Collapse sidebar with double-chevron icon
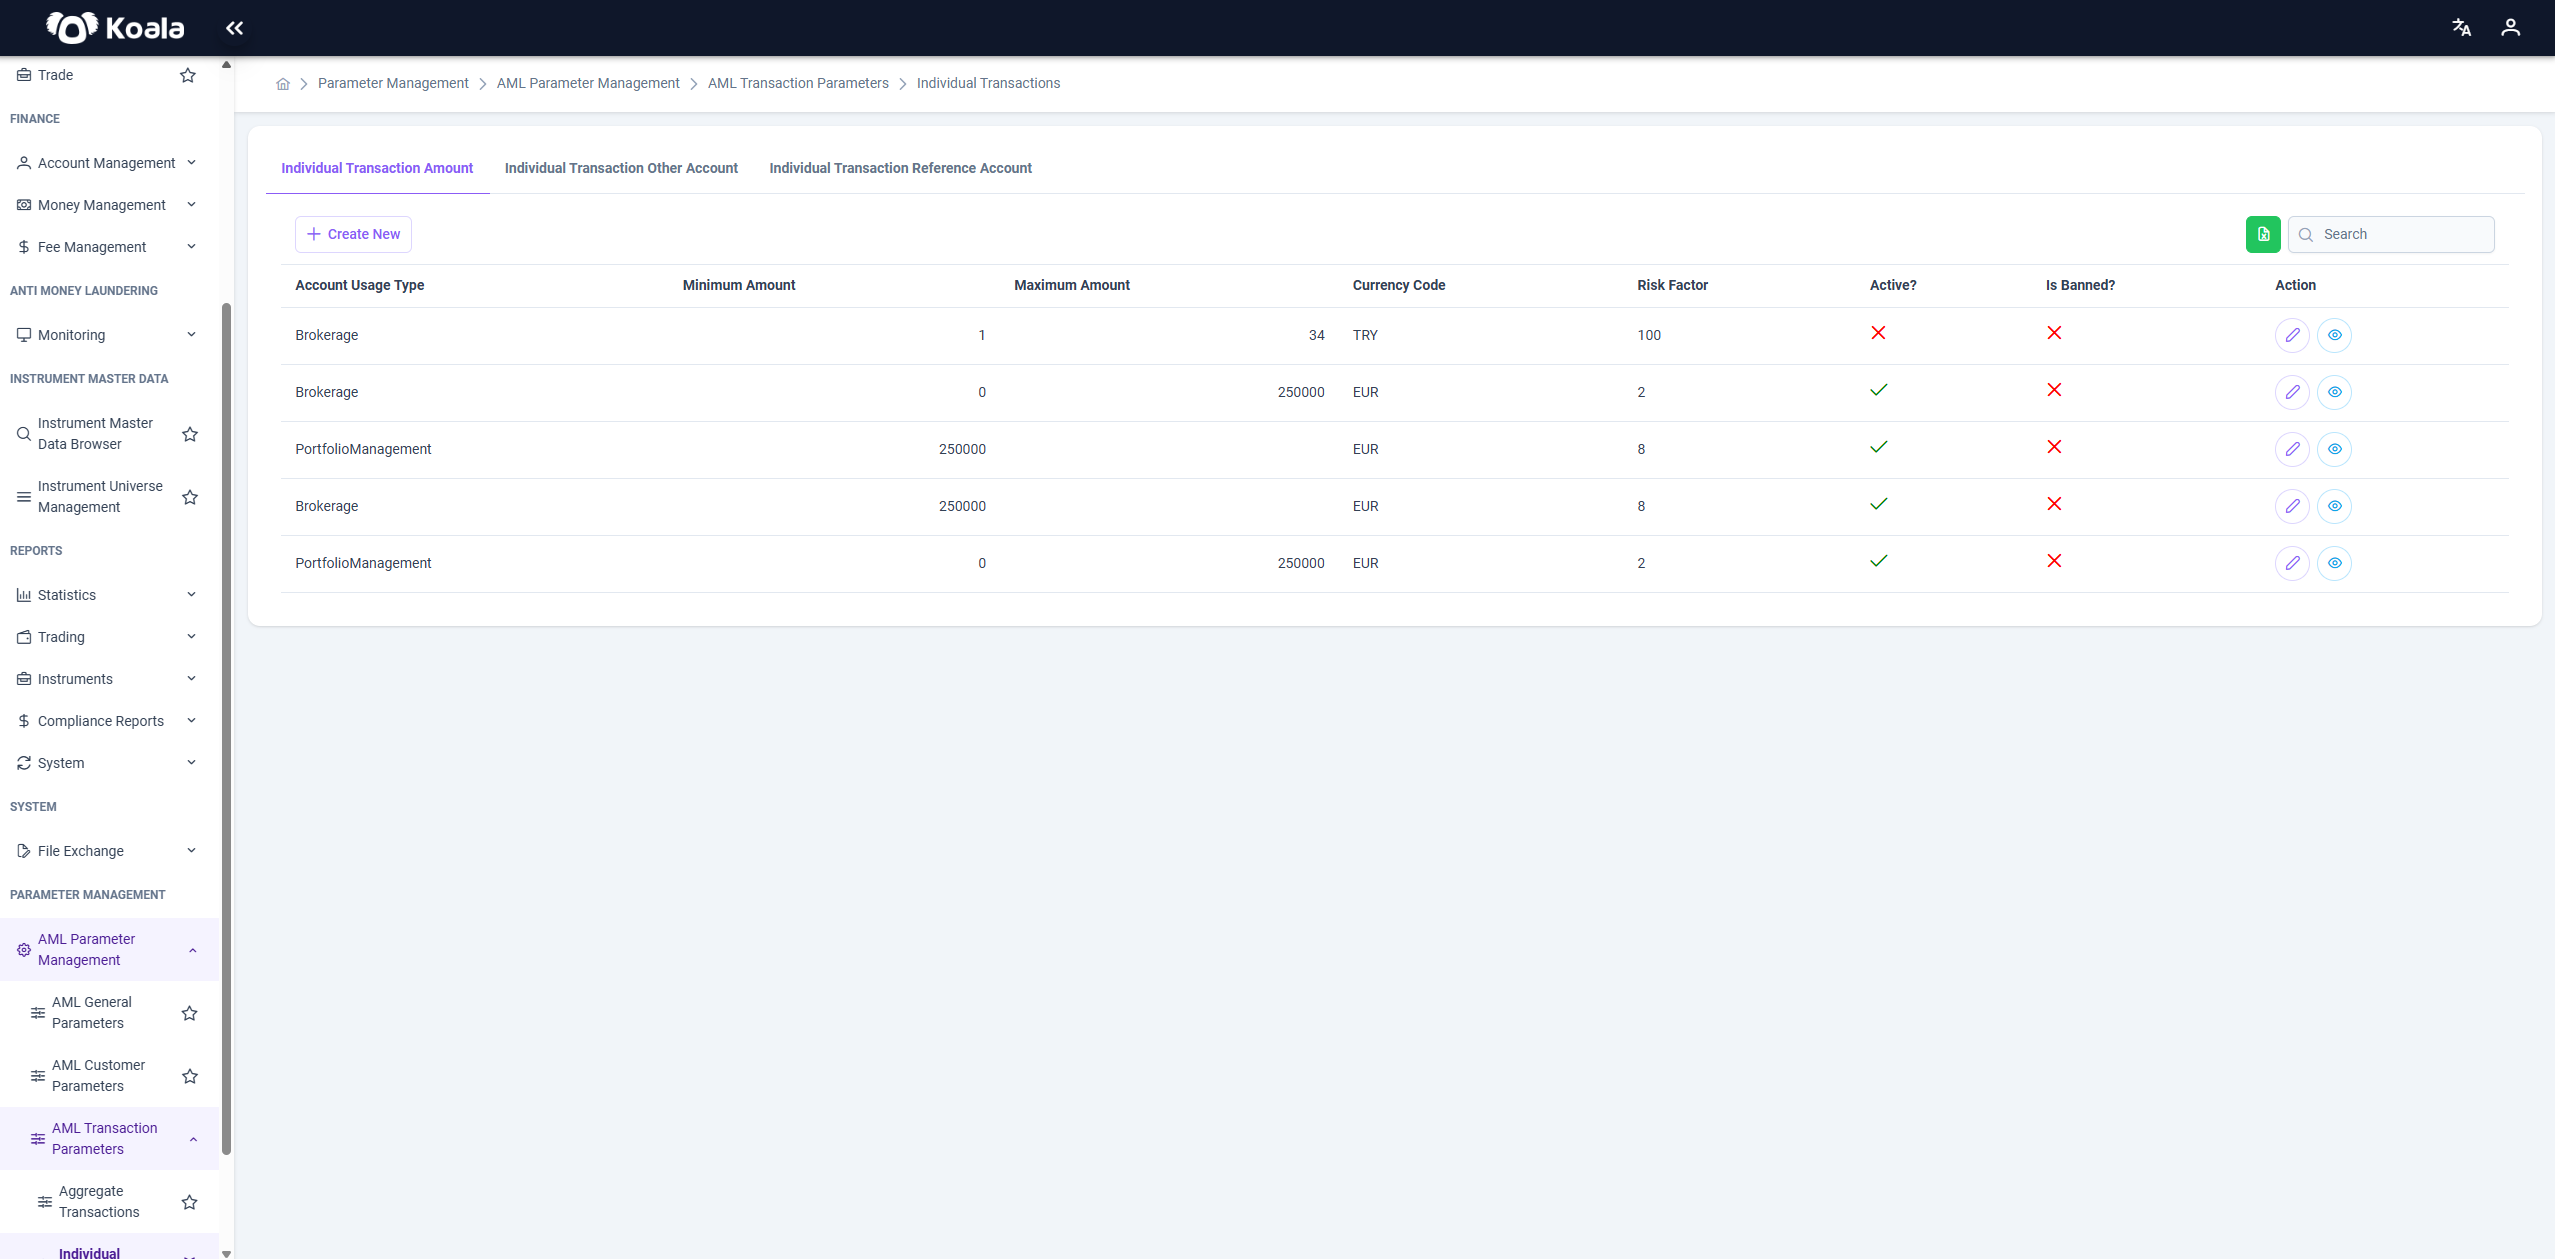2555x1259 pixels. [234, 28]
